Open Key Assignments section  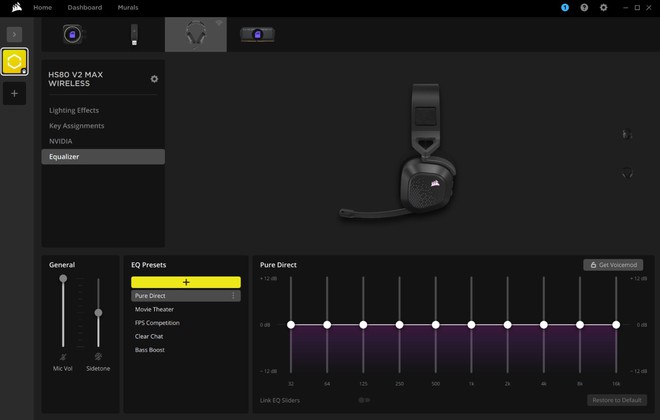(x=77, y=126)
